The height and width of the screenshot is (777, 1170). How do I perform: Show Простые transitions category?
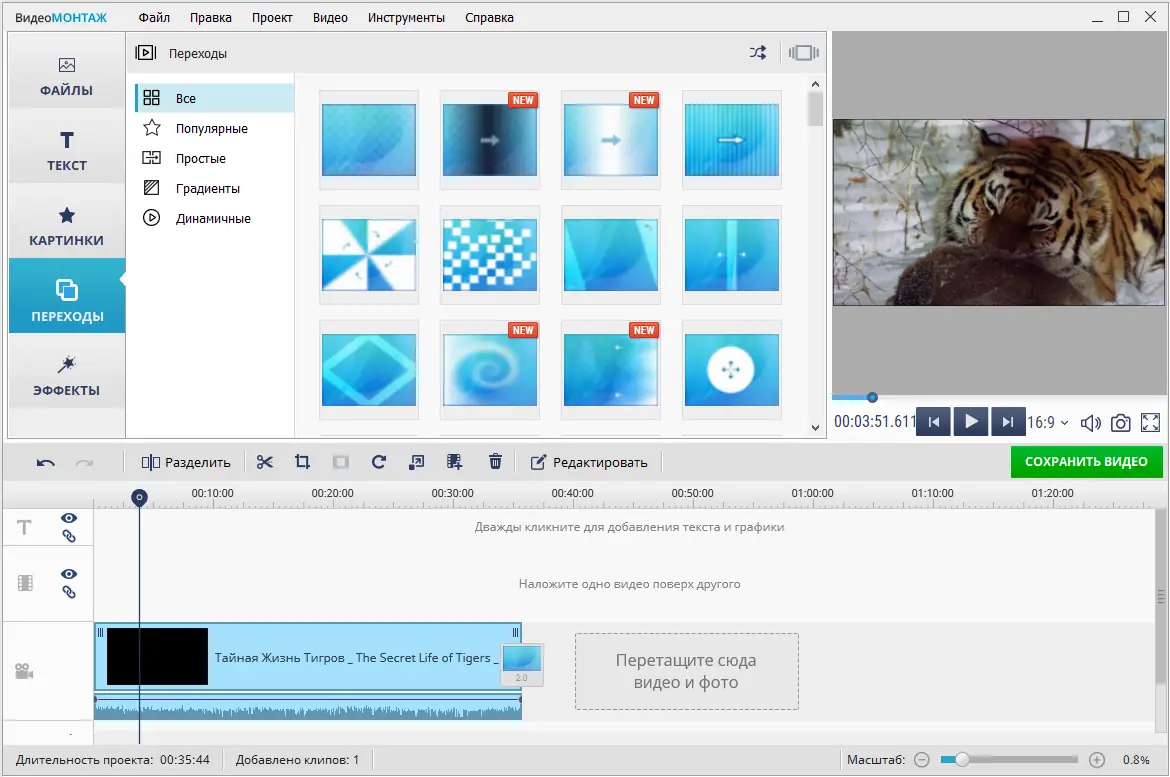click(215, 158)
